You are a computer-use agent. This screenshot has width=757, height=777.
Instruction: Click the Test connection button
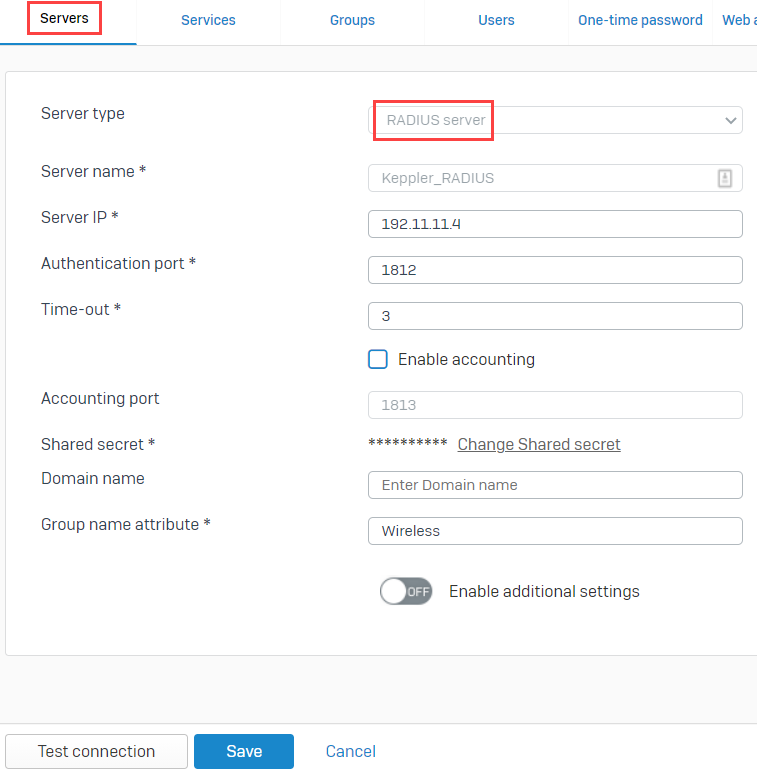97,751
